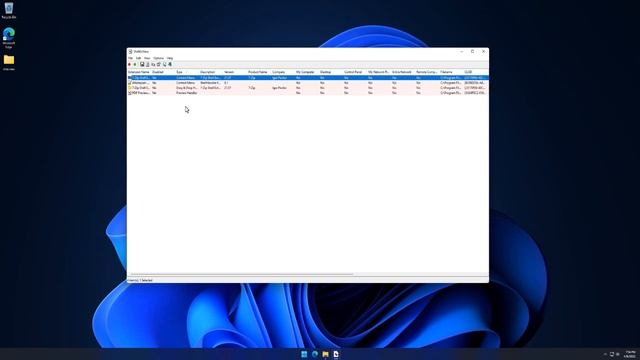Select the PDF Preview Handler row
The width and height of the screenshot is (640, 360).
coord(308,93)
